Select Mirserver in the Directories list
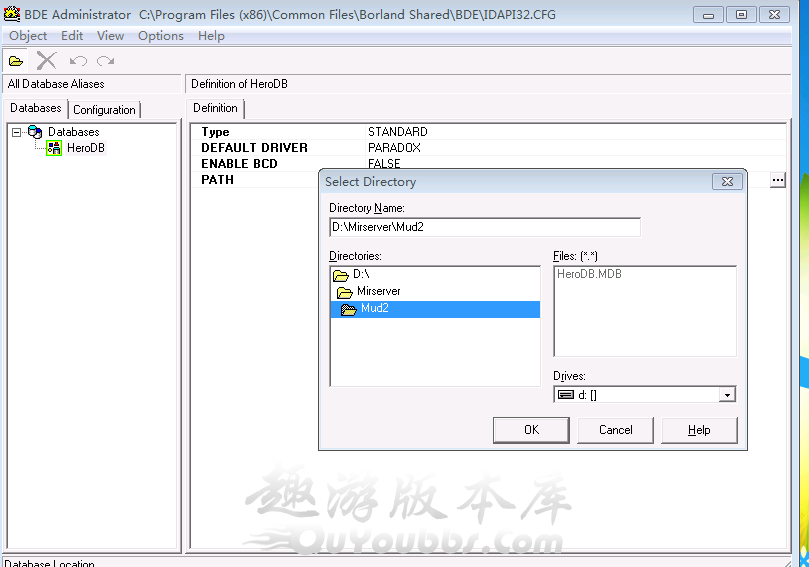This screenshot has width=809, height=567. coord(378,291)
